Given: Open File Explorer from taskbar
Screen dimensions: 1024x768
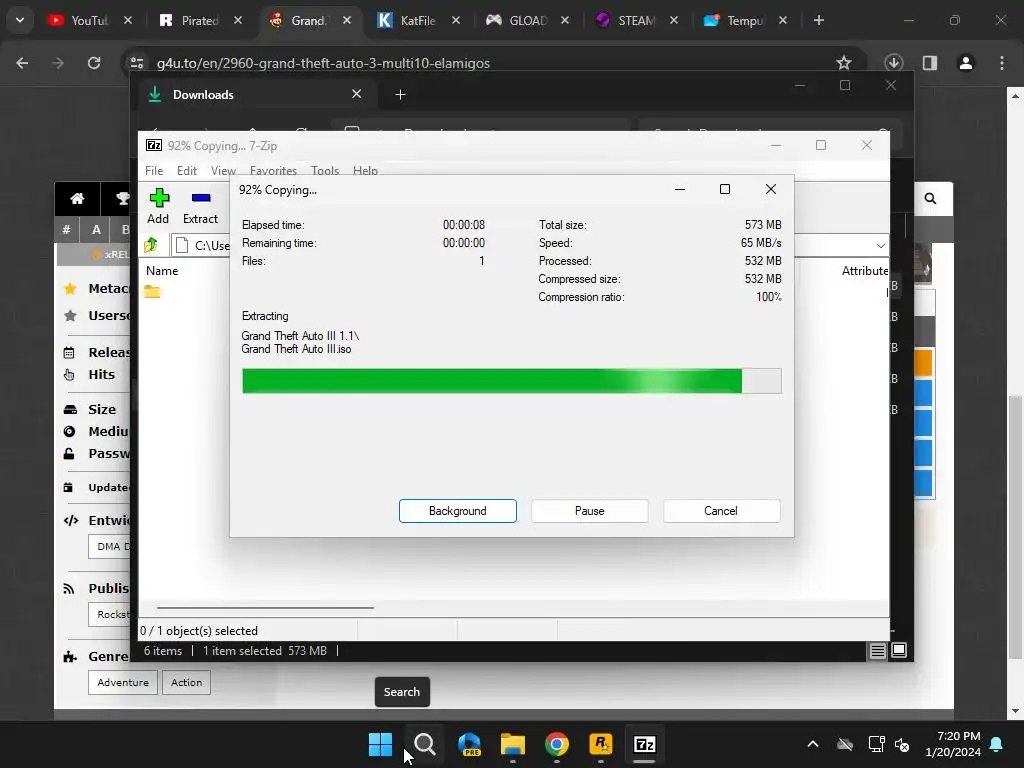Looking at the screenshot, I should click(x=513, y=744).
